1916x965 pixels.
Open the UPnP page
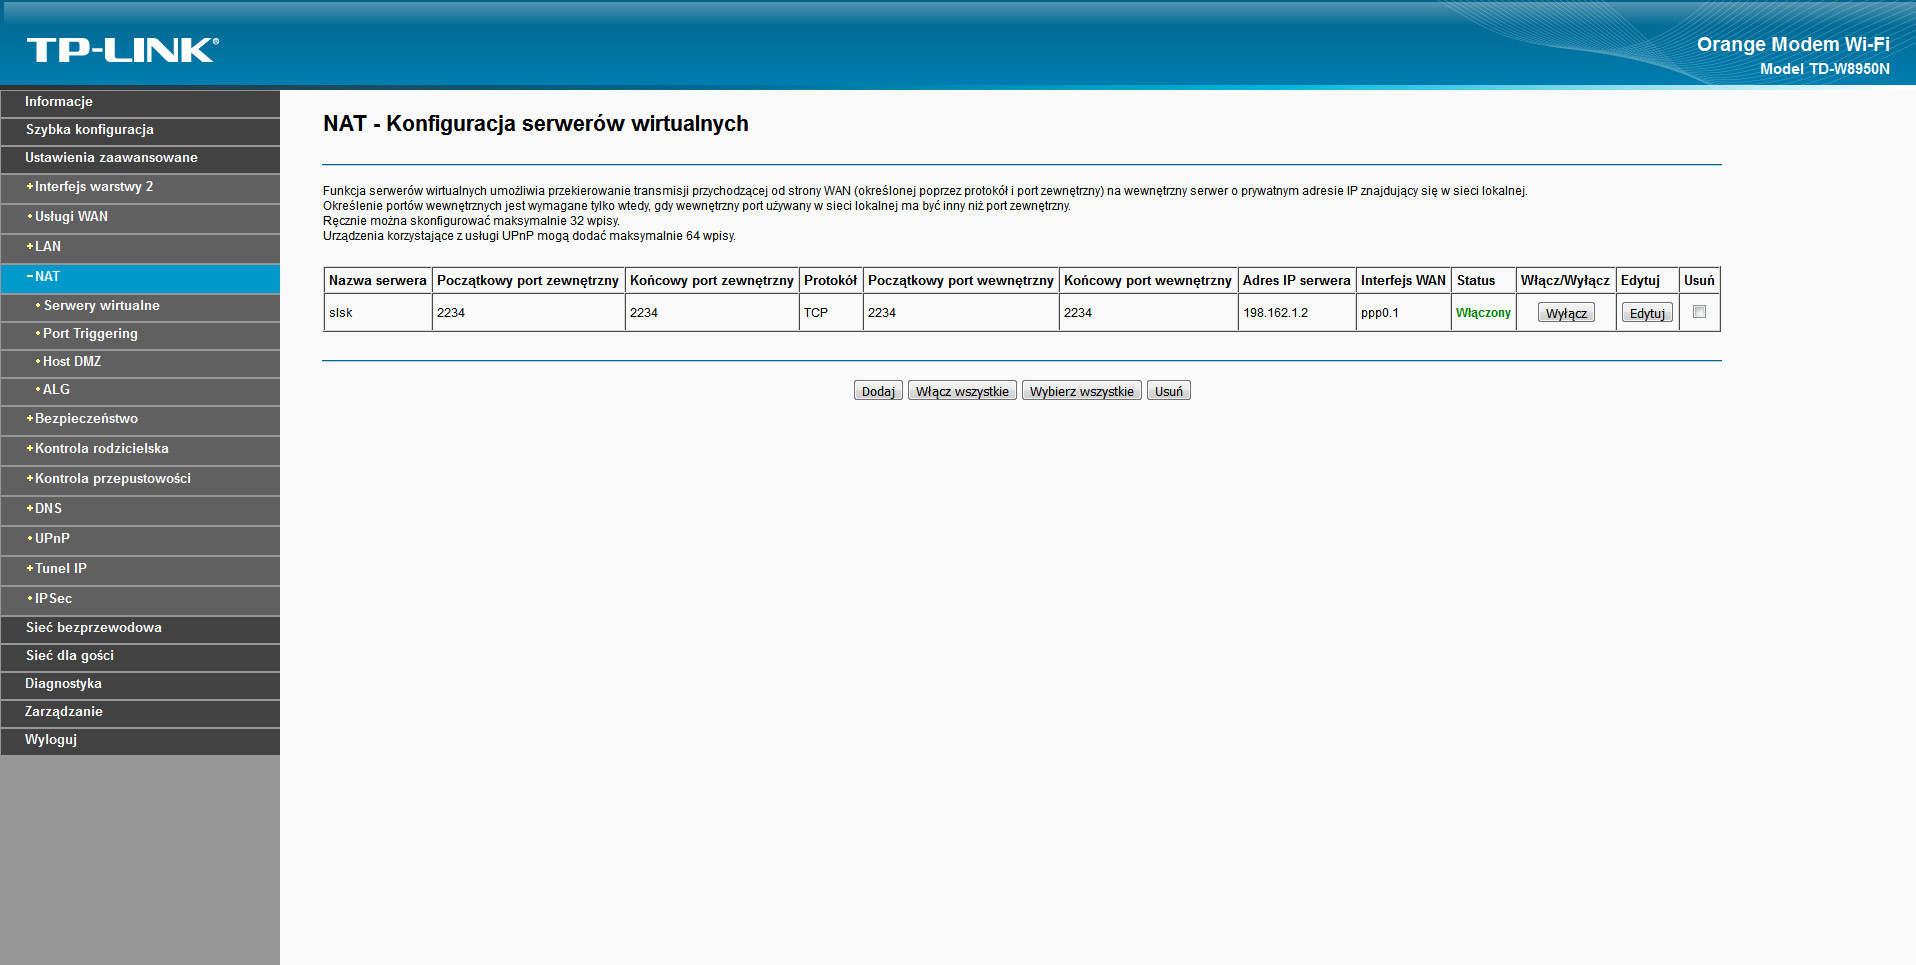[x=140, y=539]
